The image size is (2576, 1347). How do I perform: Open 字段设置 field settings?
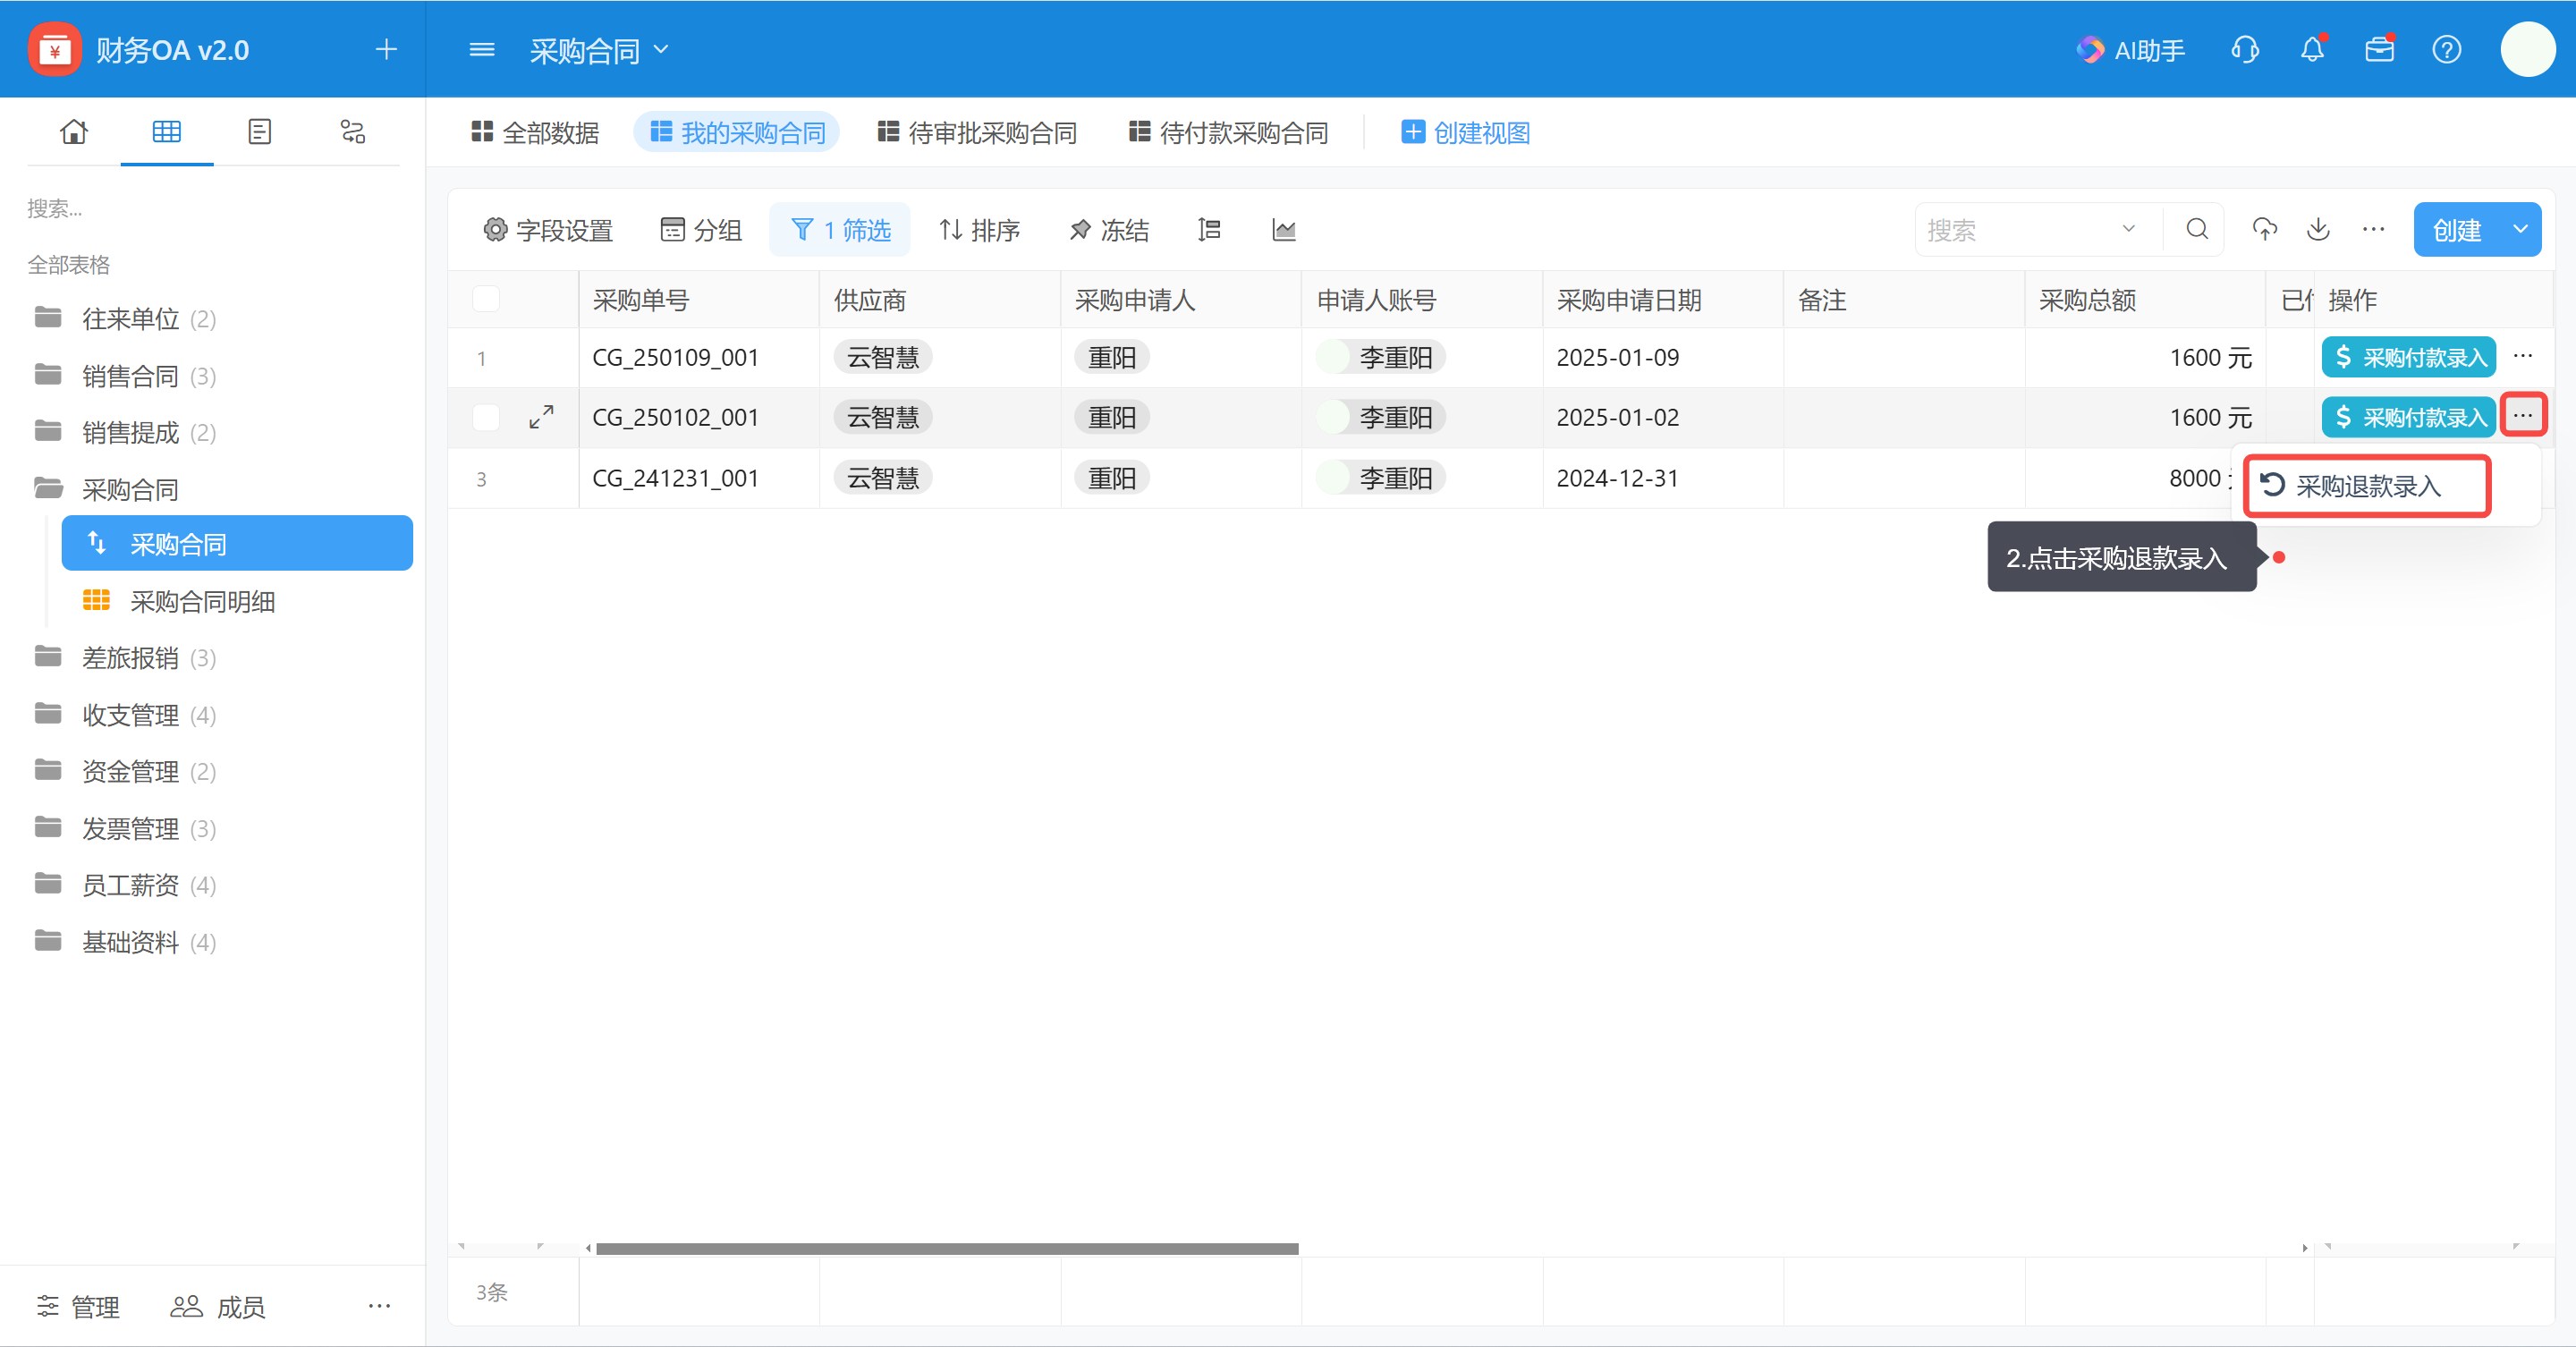548,230
